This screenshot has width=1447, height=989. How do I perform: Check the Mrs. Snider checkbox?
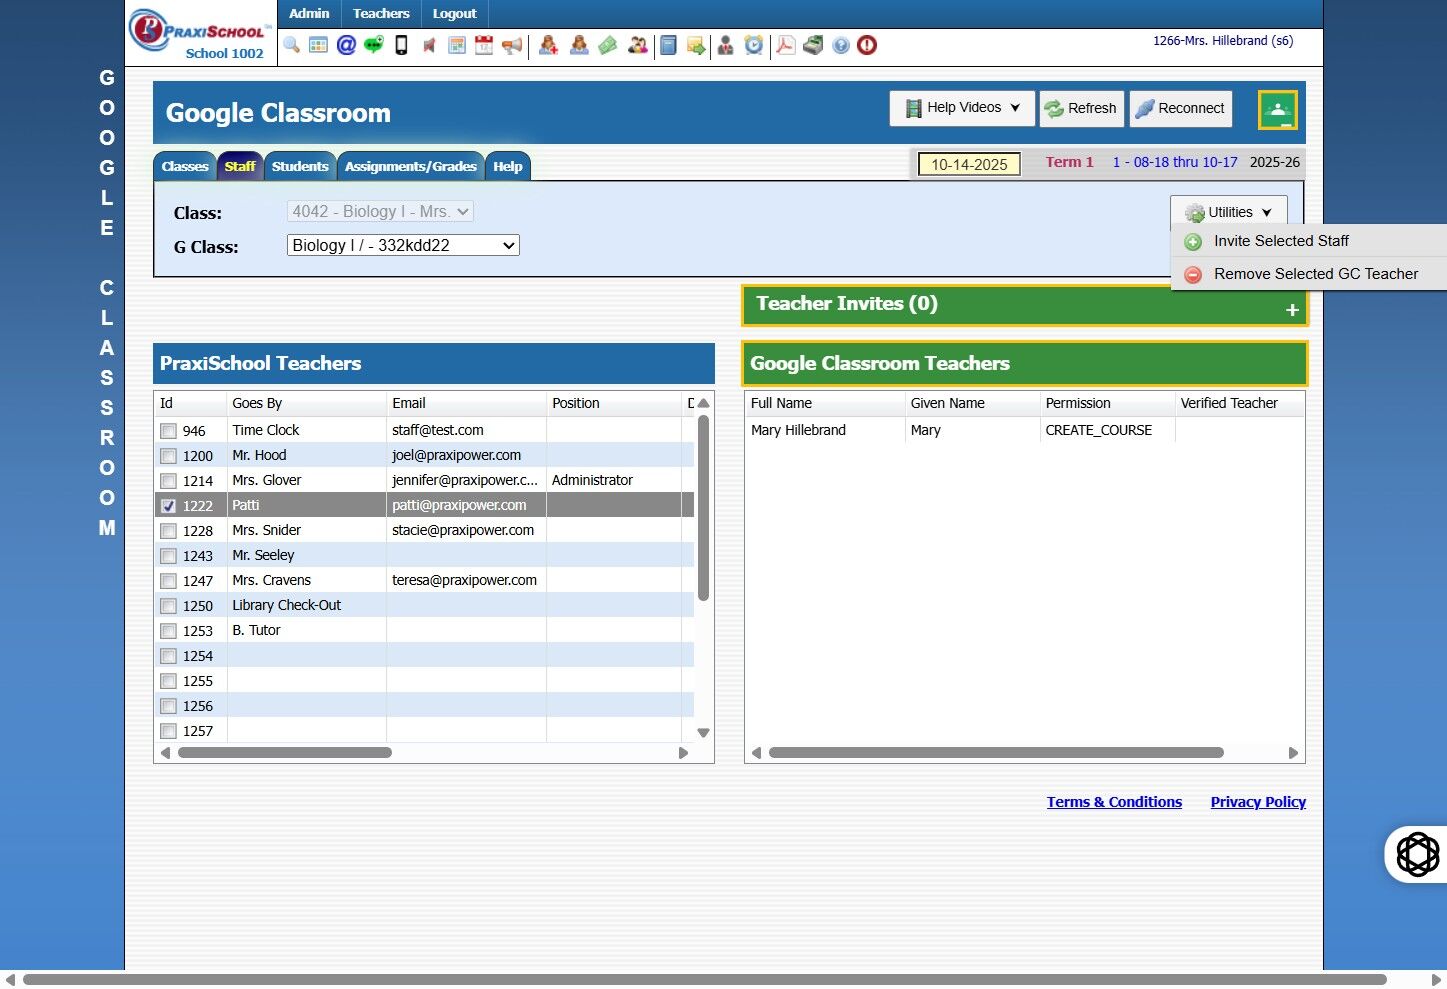[169, 531]
